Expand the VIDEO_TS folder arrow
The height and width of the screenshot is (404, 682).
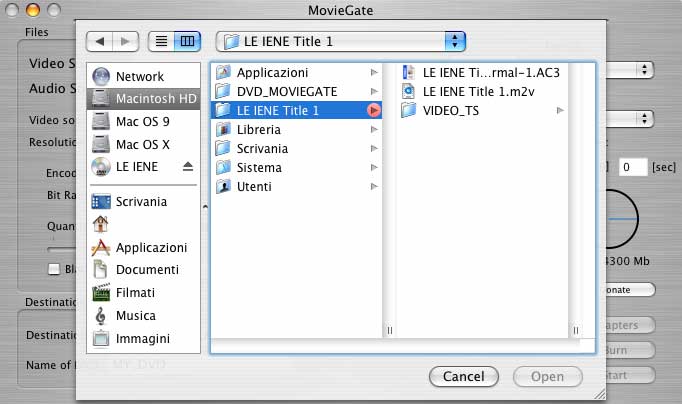point(560,110)
